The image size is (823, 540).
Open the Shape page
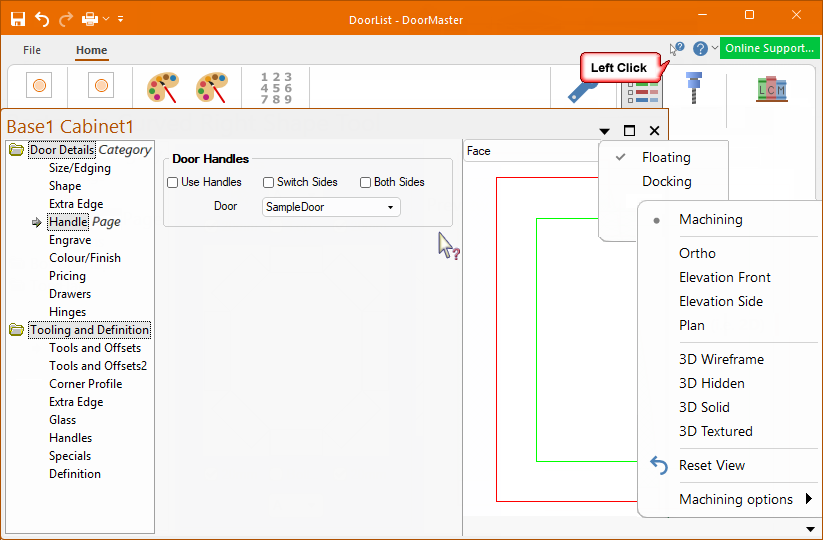(65, 186)
